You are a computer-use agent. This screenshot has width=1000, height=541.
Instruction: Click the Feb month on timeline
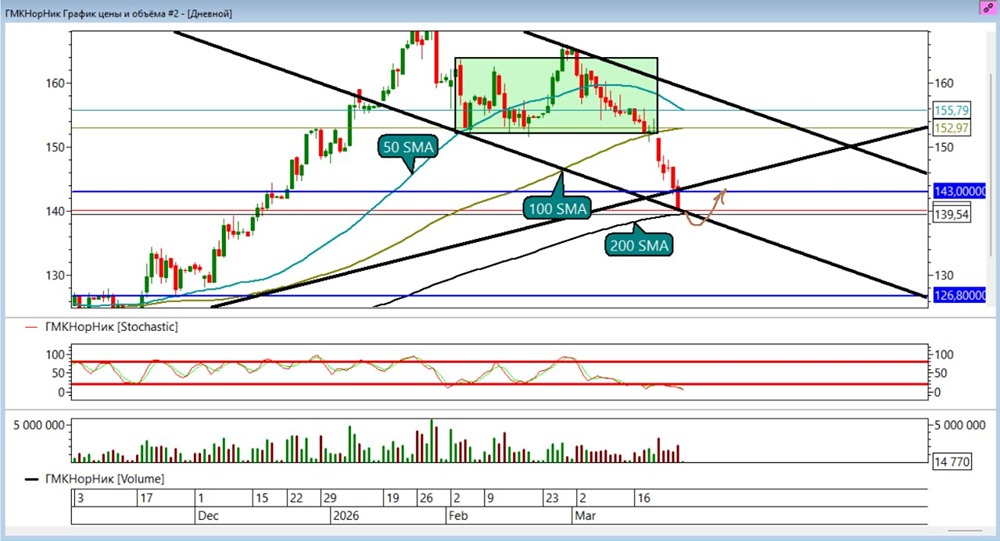click(x=458, y=515)
